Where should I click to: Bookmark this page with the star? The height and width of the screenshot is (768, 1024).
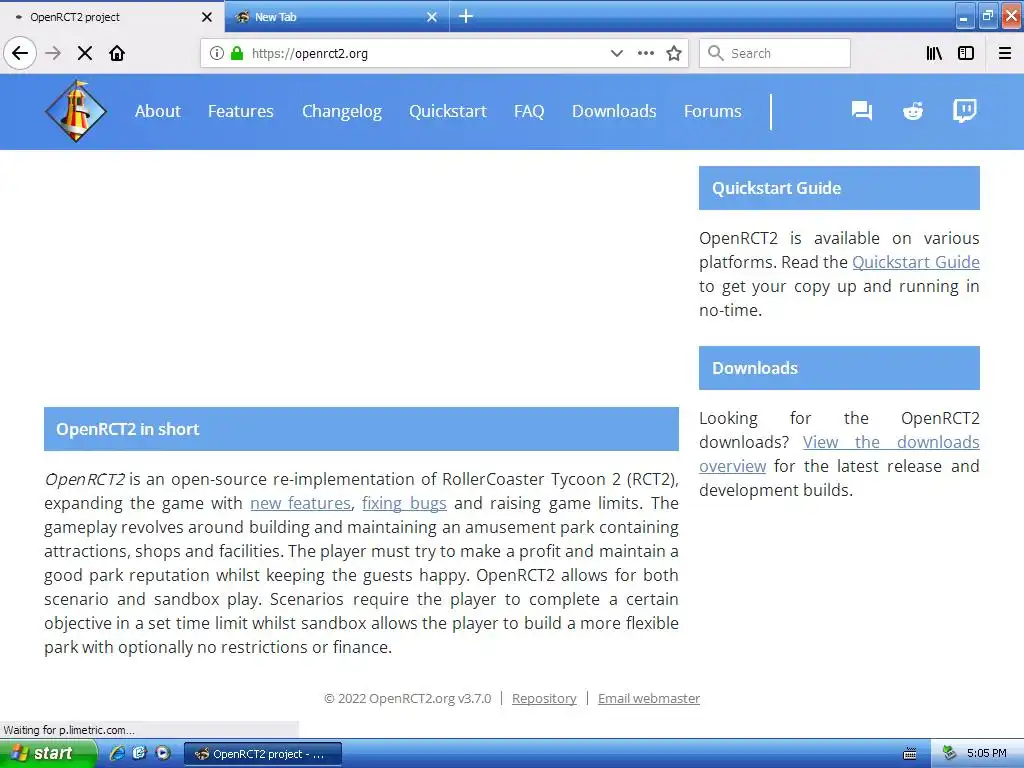674,53
